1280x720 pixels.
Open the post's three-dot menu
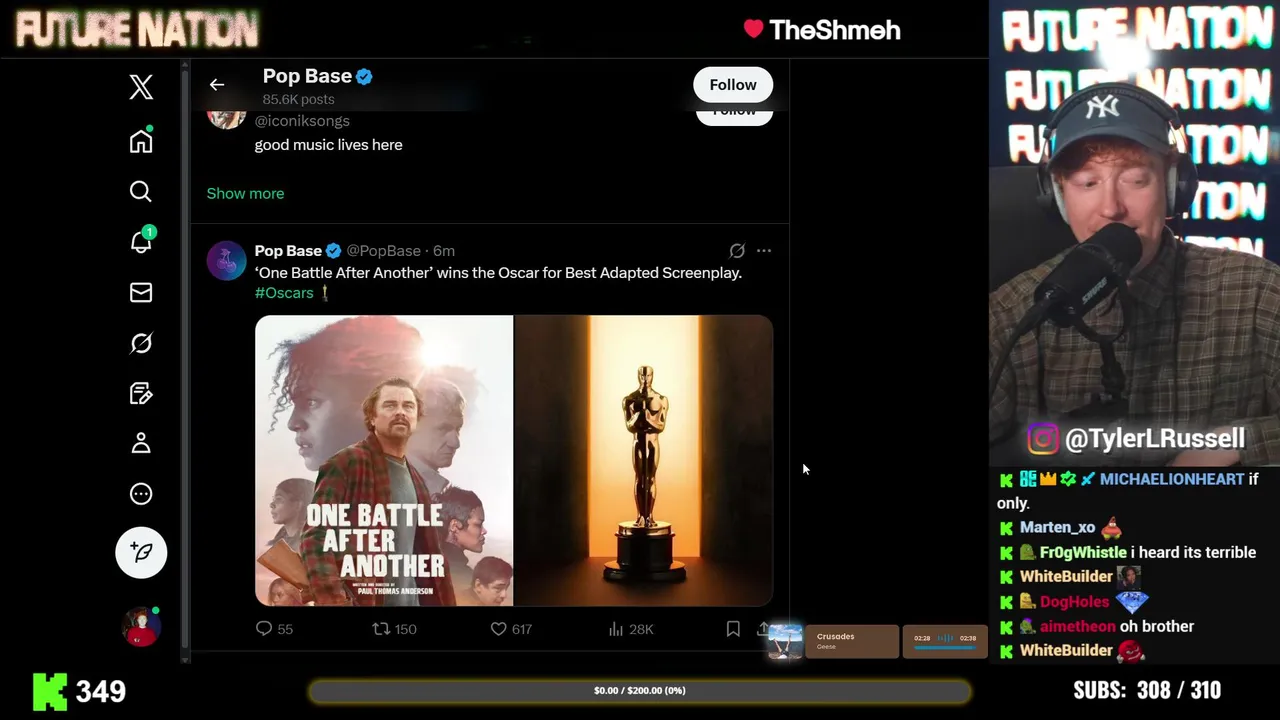[764, 251]
